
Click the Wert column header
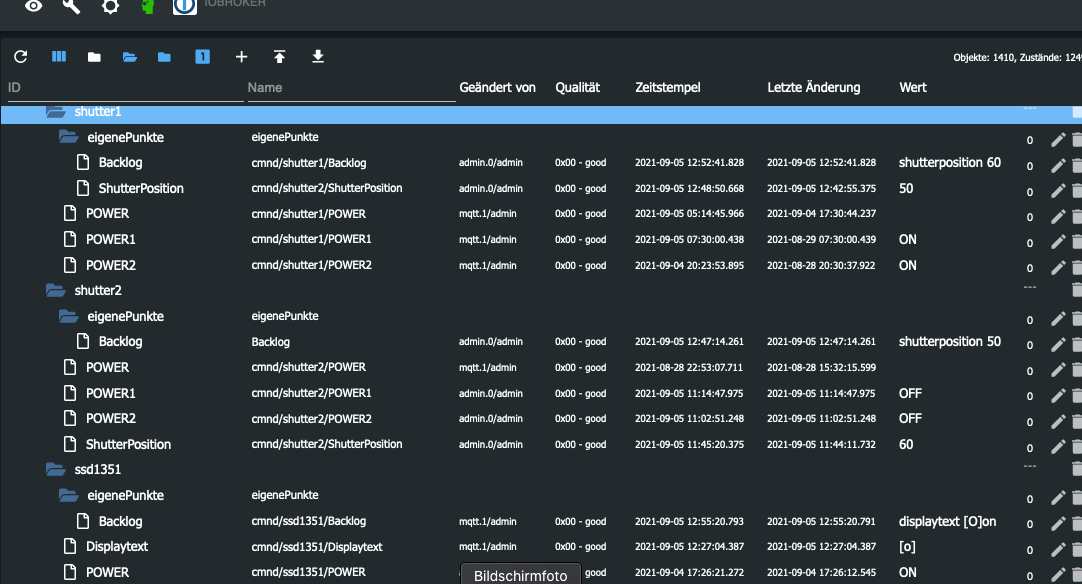[913, 88]
